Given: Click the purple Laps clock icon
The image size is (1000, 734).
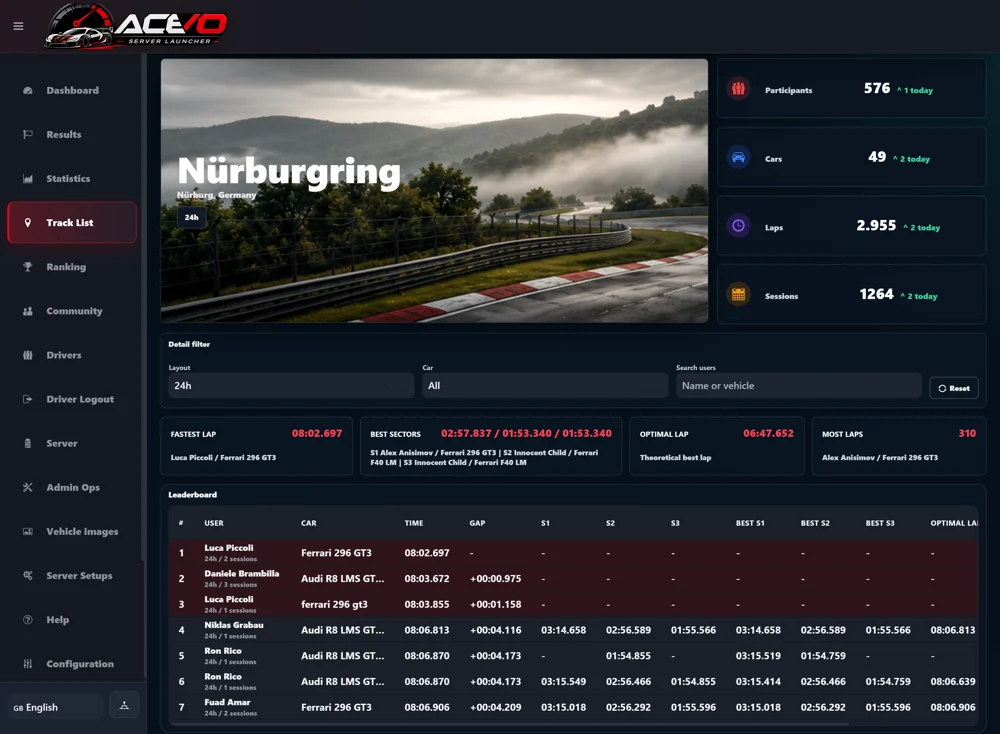Looking at the screenshot, I should point(739,226).
